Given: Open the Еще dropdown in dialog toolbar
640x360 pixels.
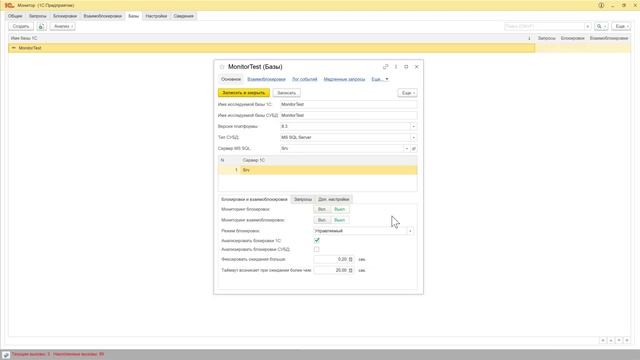Looking at the screenshot, I should click(407, 93).
